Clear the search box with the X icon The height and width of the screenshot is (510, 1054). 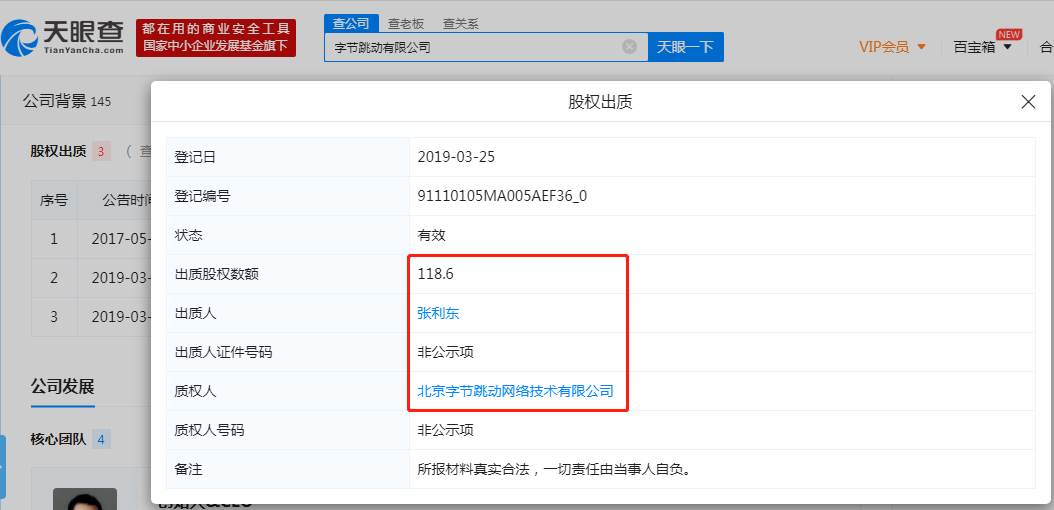(x=629, y=46)
